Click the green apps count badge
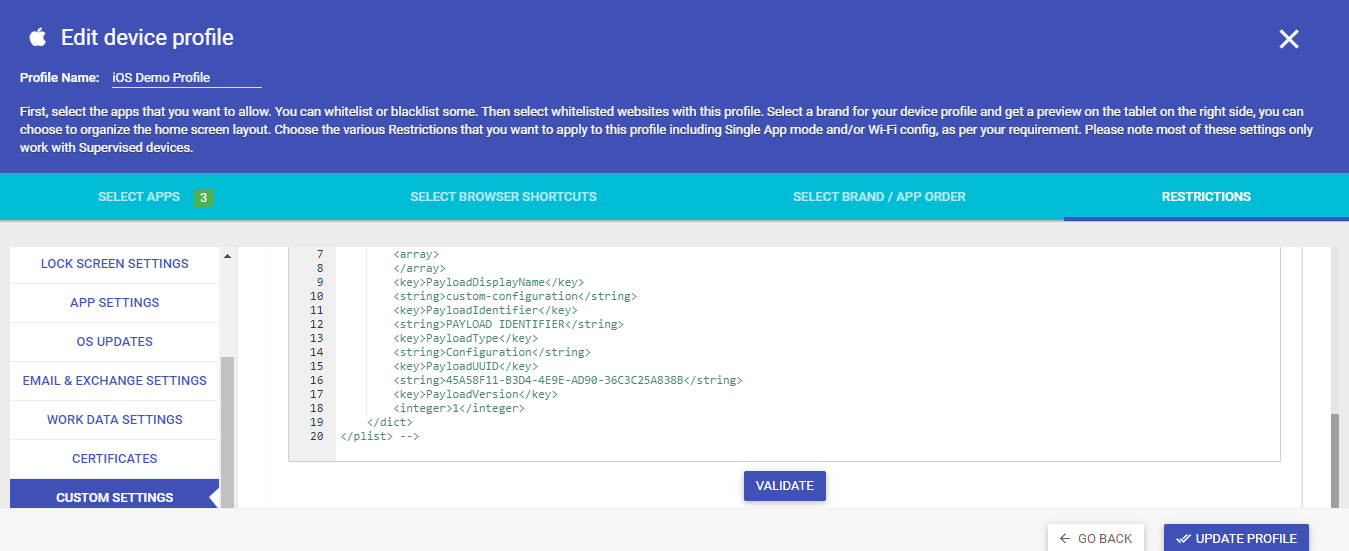1349x551 pixels. pyautogui.click(x=203, y=198)
